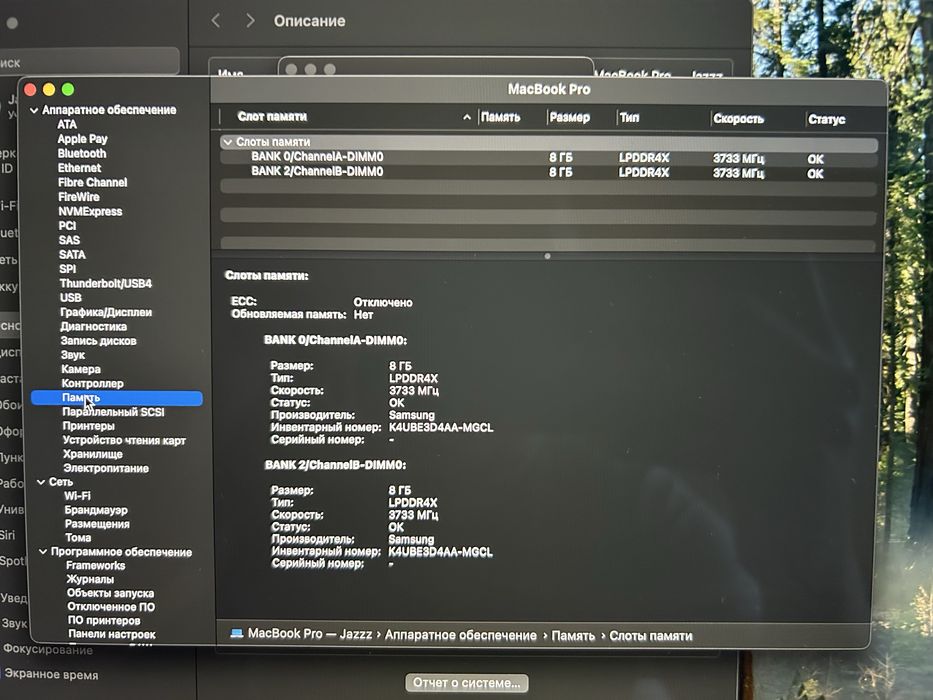Click MacBook Pro — Jazzz in path bar
The image size is (933, 700).
tap(310, 634)
